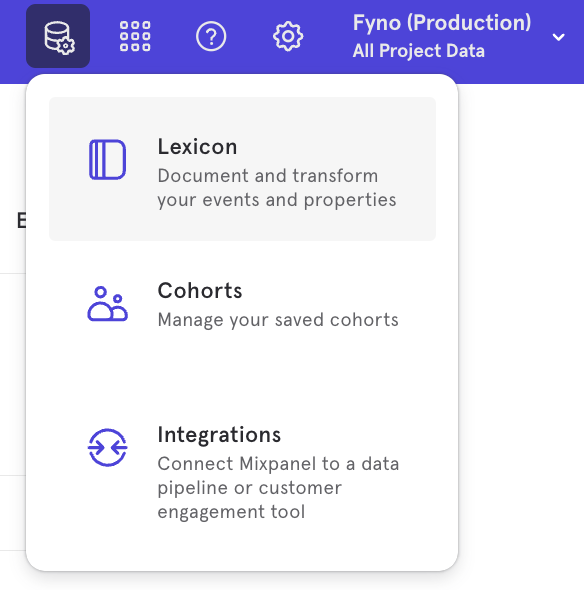
Task: Select the Cohorts menu title
Action: (200, 290)
